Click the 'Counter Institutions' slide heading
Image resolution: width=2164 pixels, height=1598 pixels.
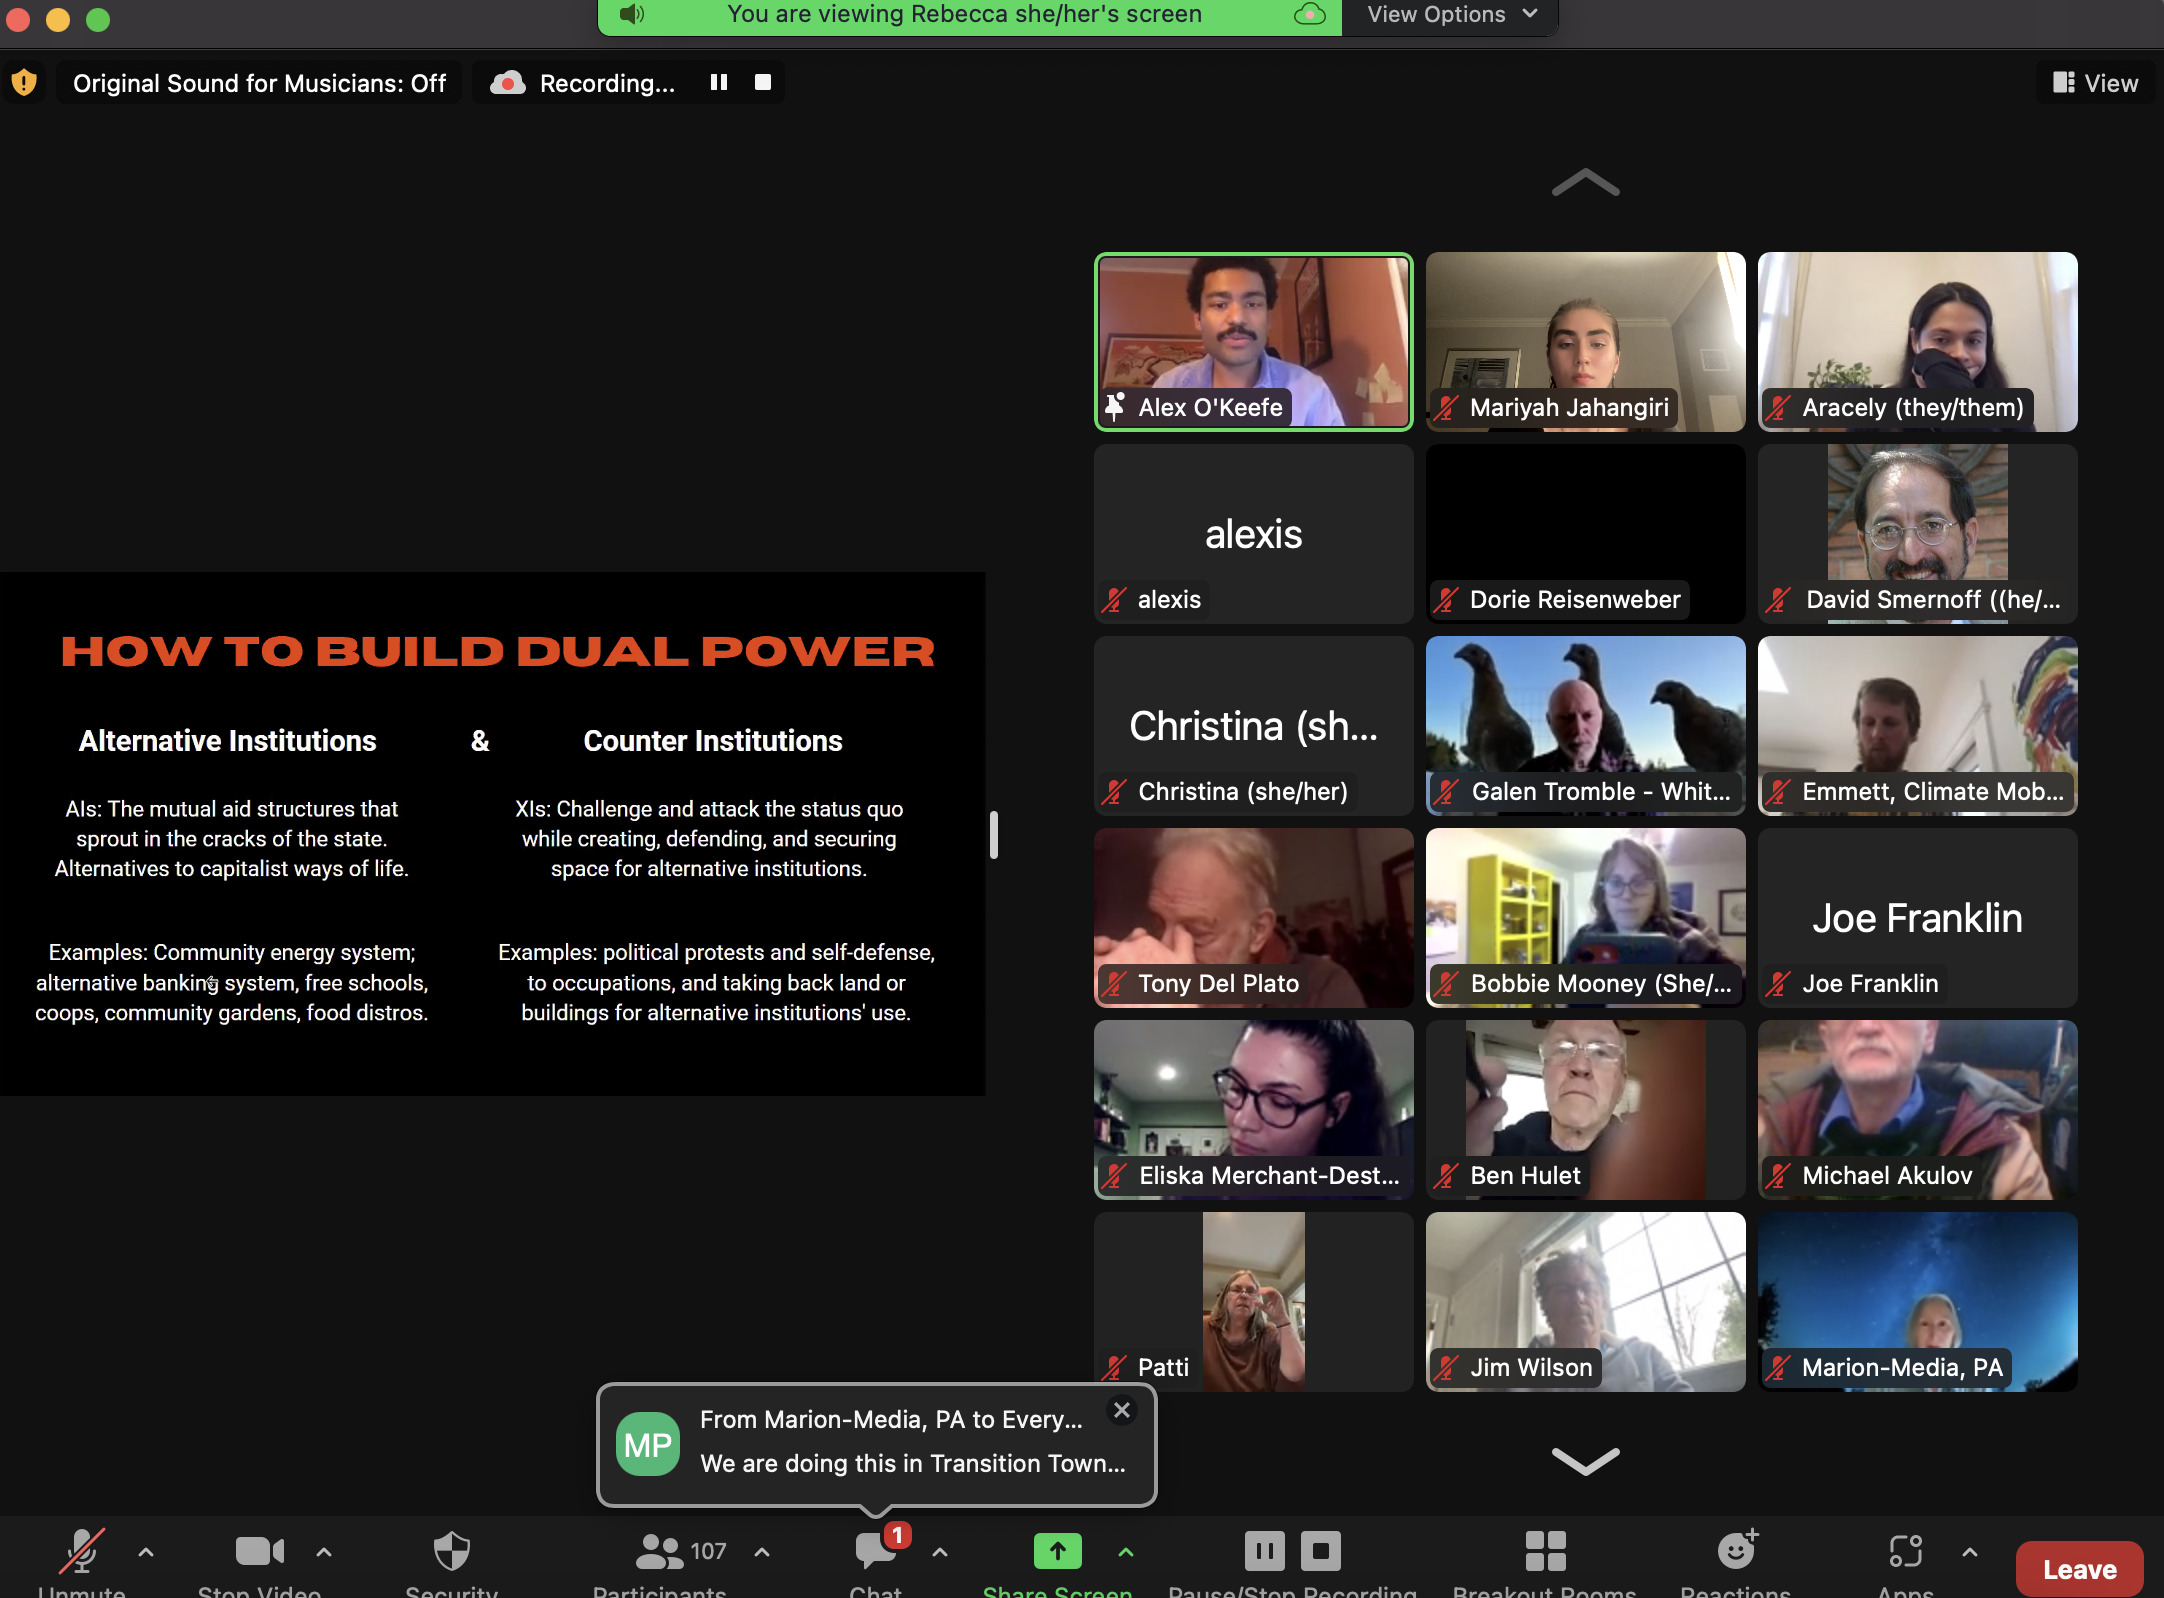coord(713,740)
